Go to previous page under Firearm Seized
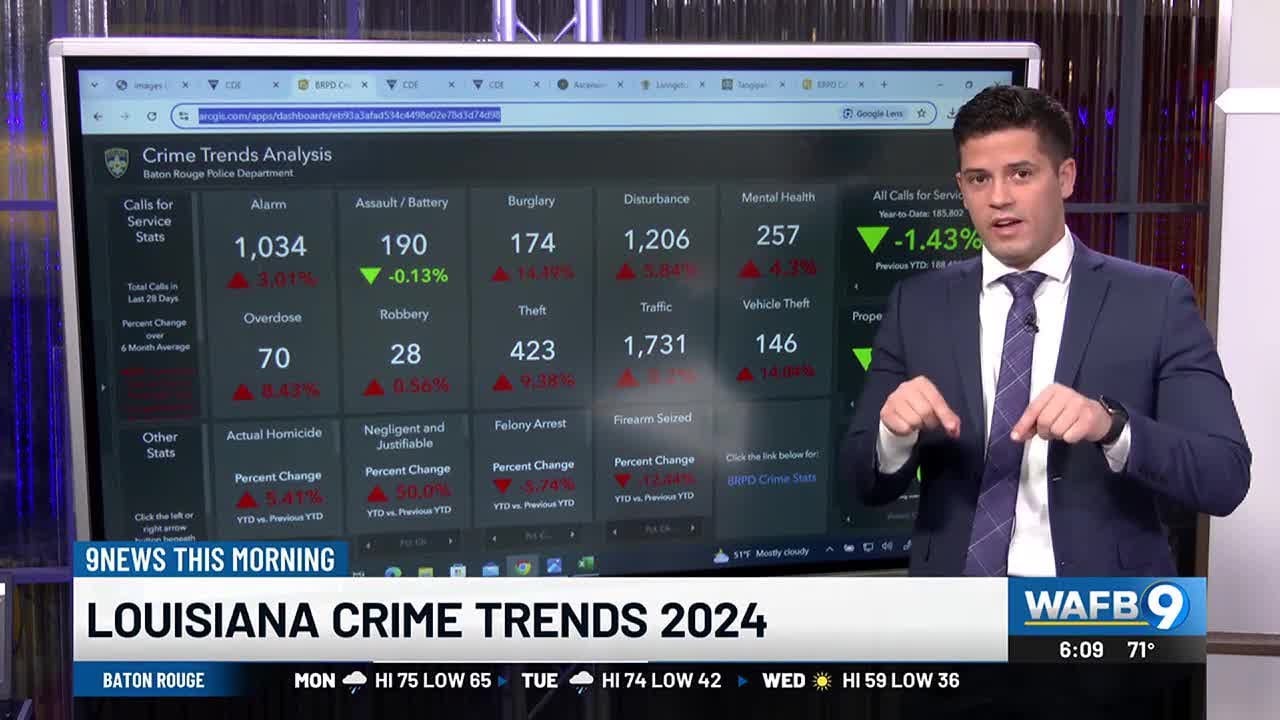This screenshot has width=1280, height=720. click(615, 531)
